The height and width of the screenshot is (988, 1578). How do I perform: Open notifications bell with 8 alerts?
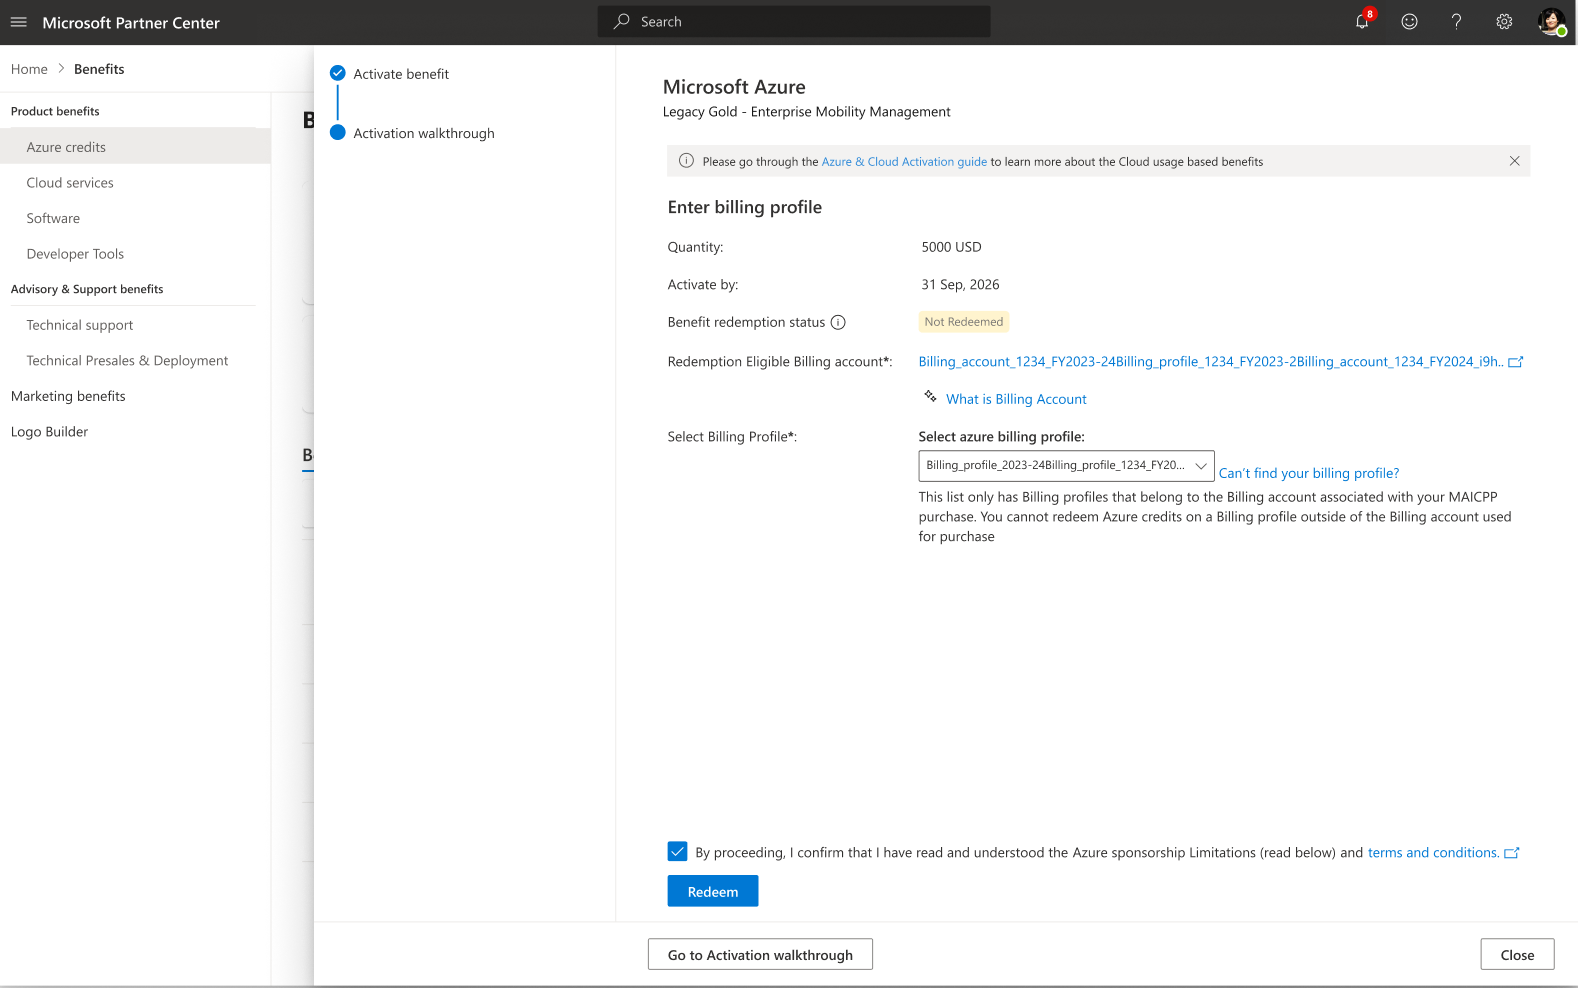click(1363, 21)
